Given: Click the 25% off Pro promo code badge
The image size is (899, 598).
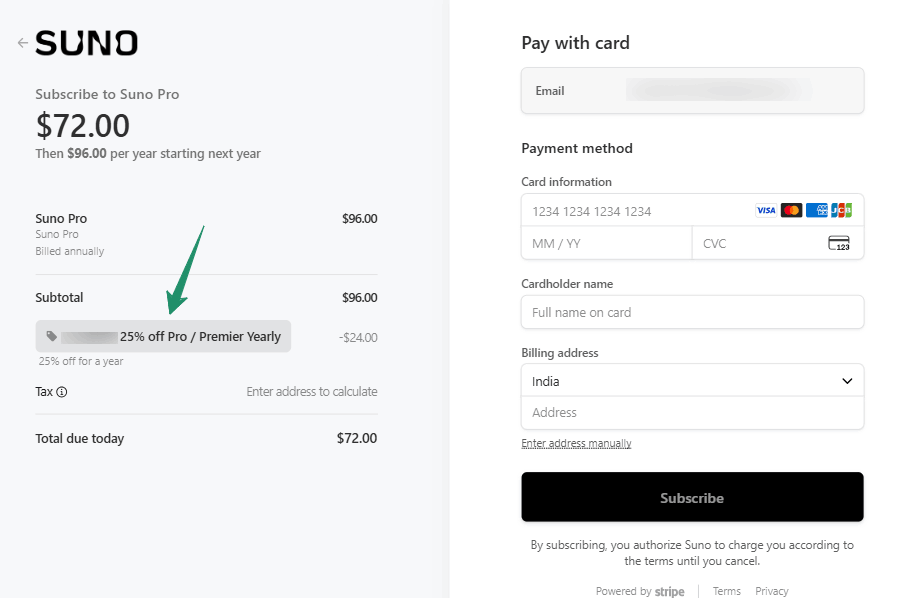Looking at the screenshot, I should pos(163,337).
